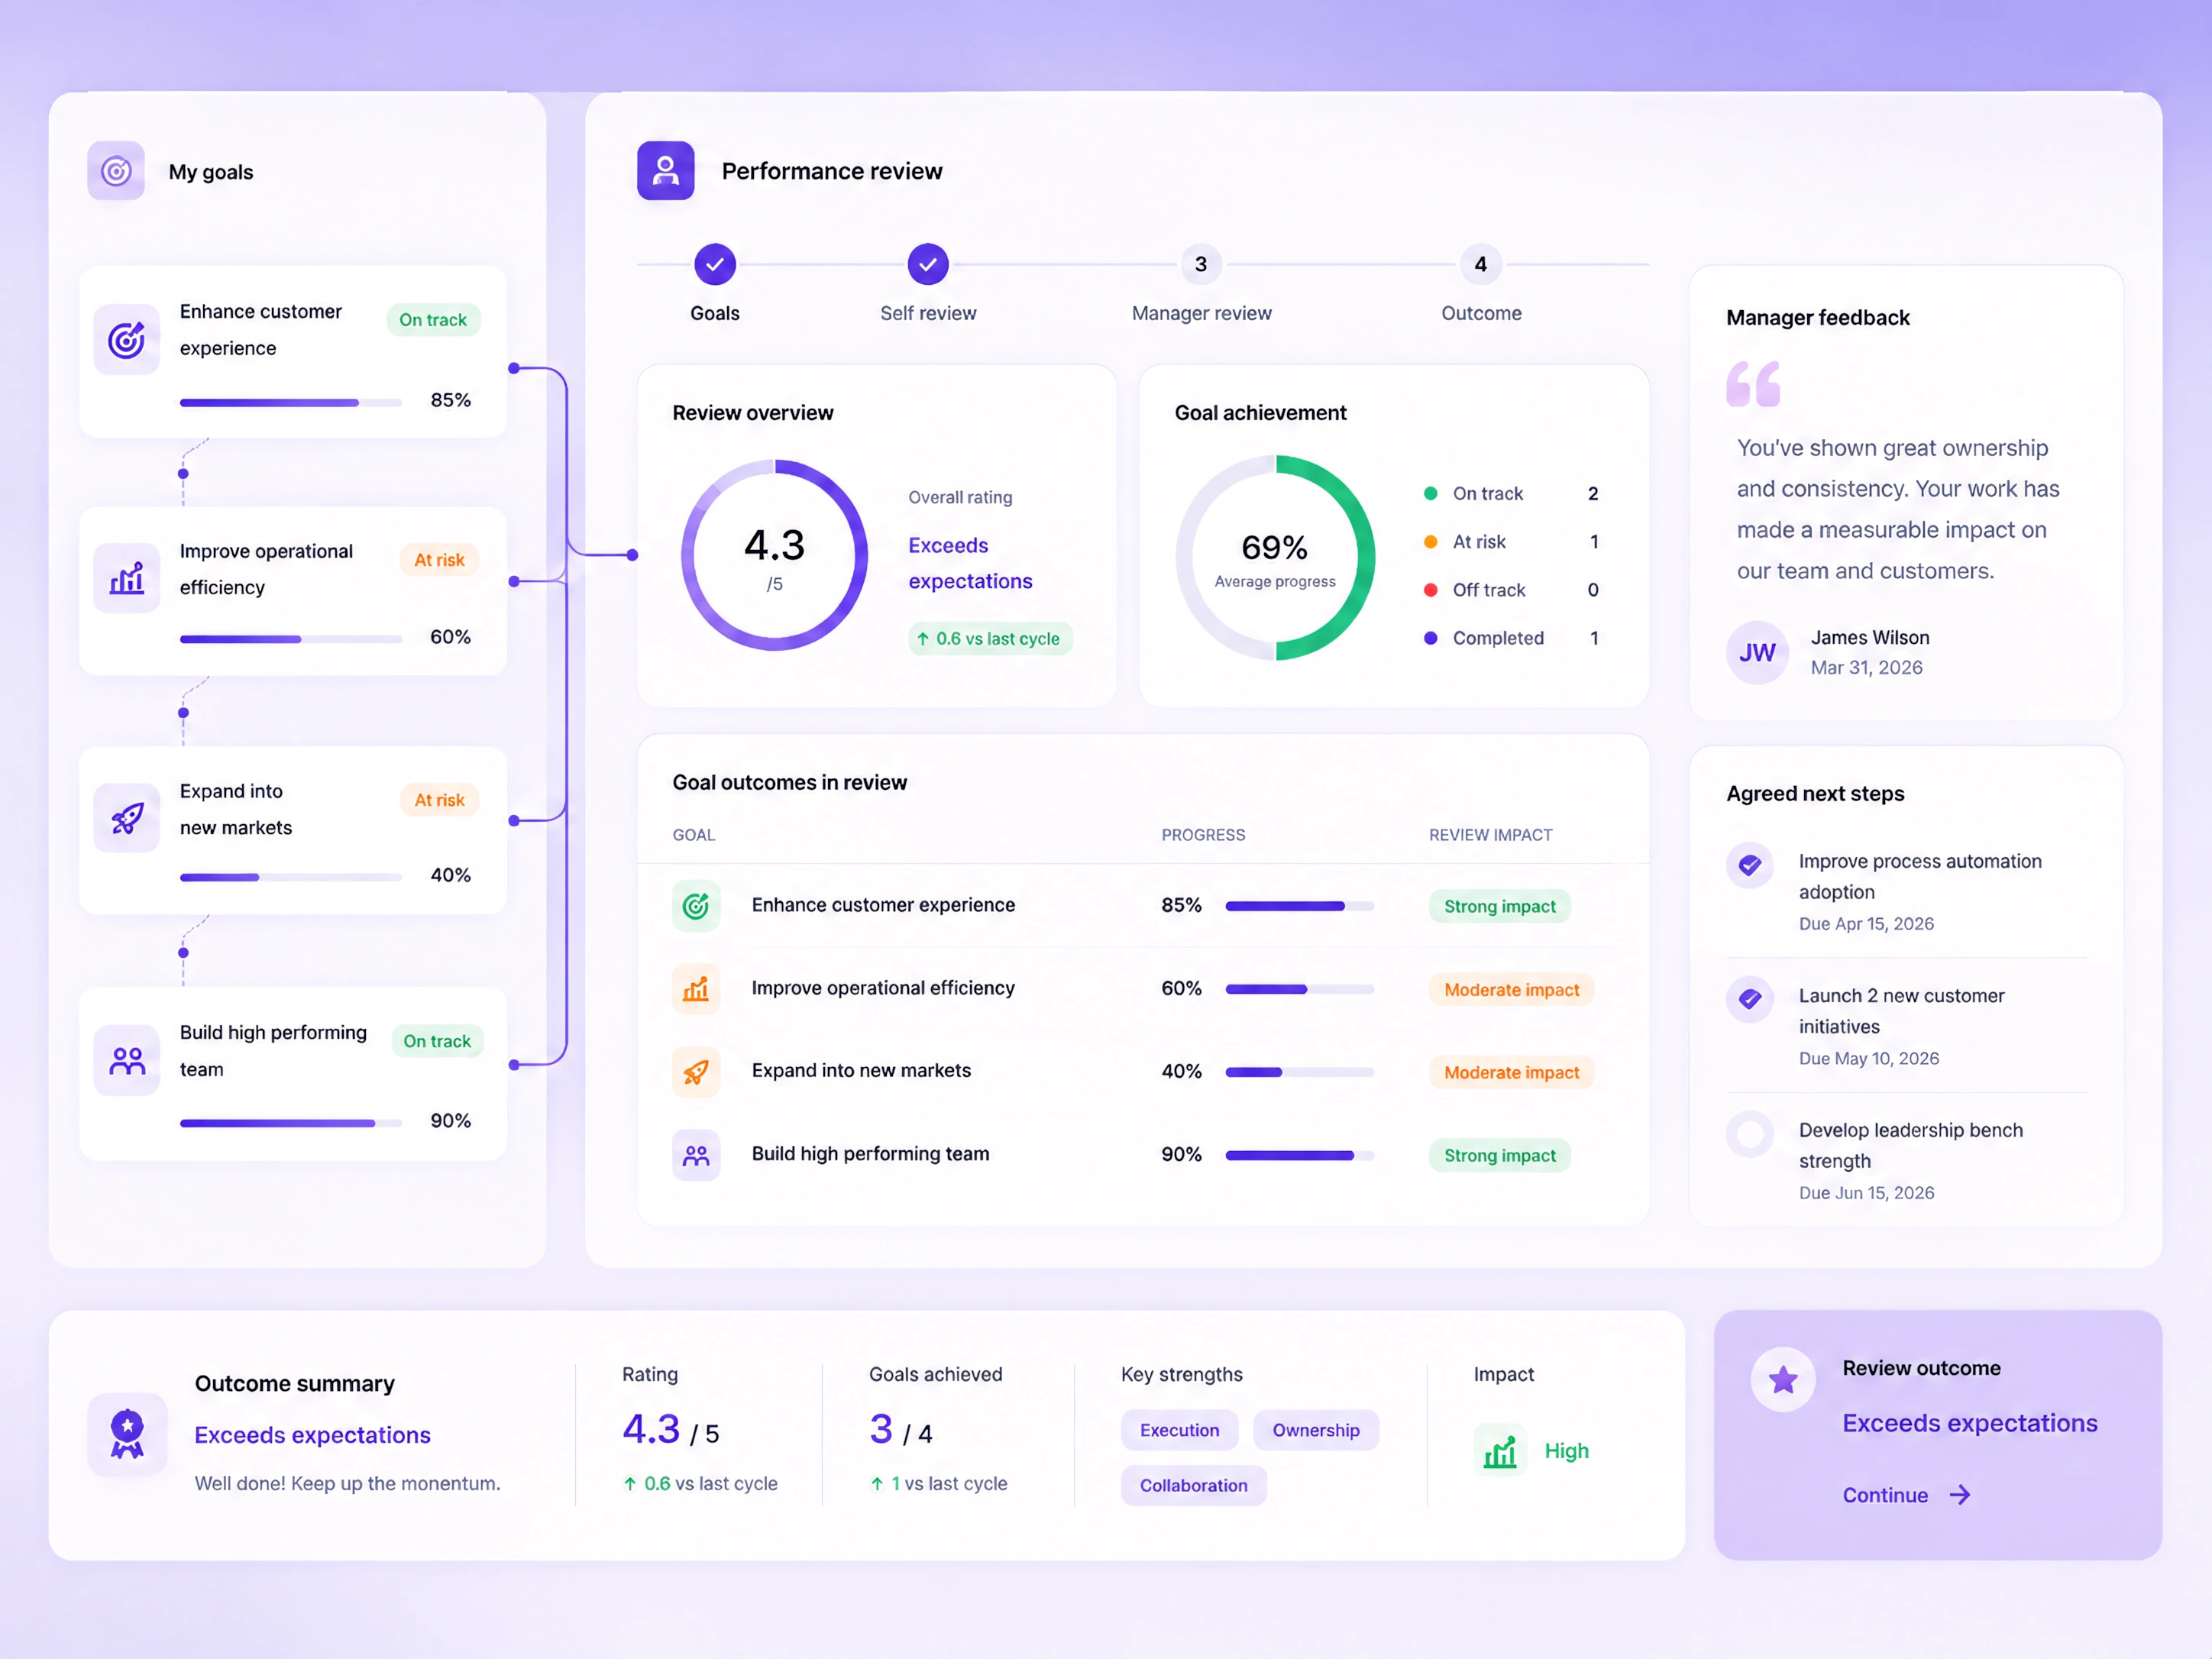Click the On track legend entry
The height and width of the screenshot is (1659, 2212).
[x=1511, y=494]
